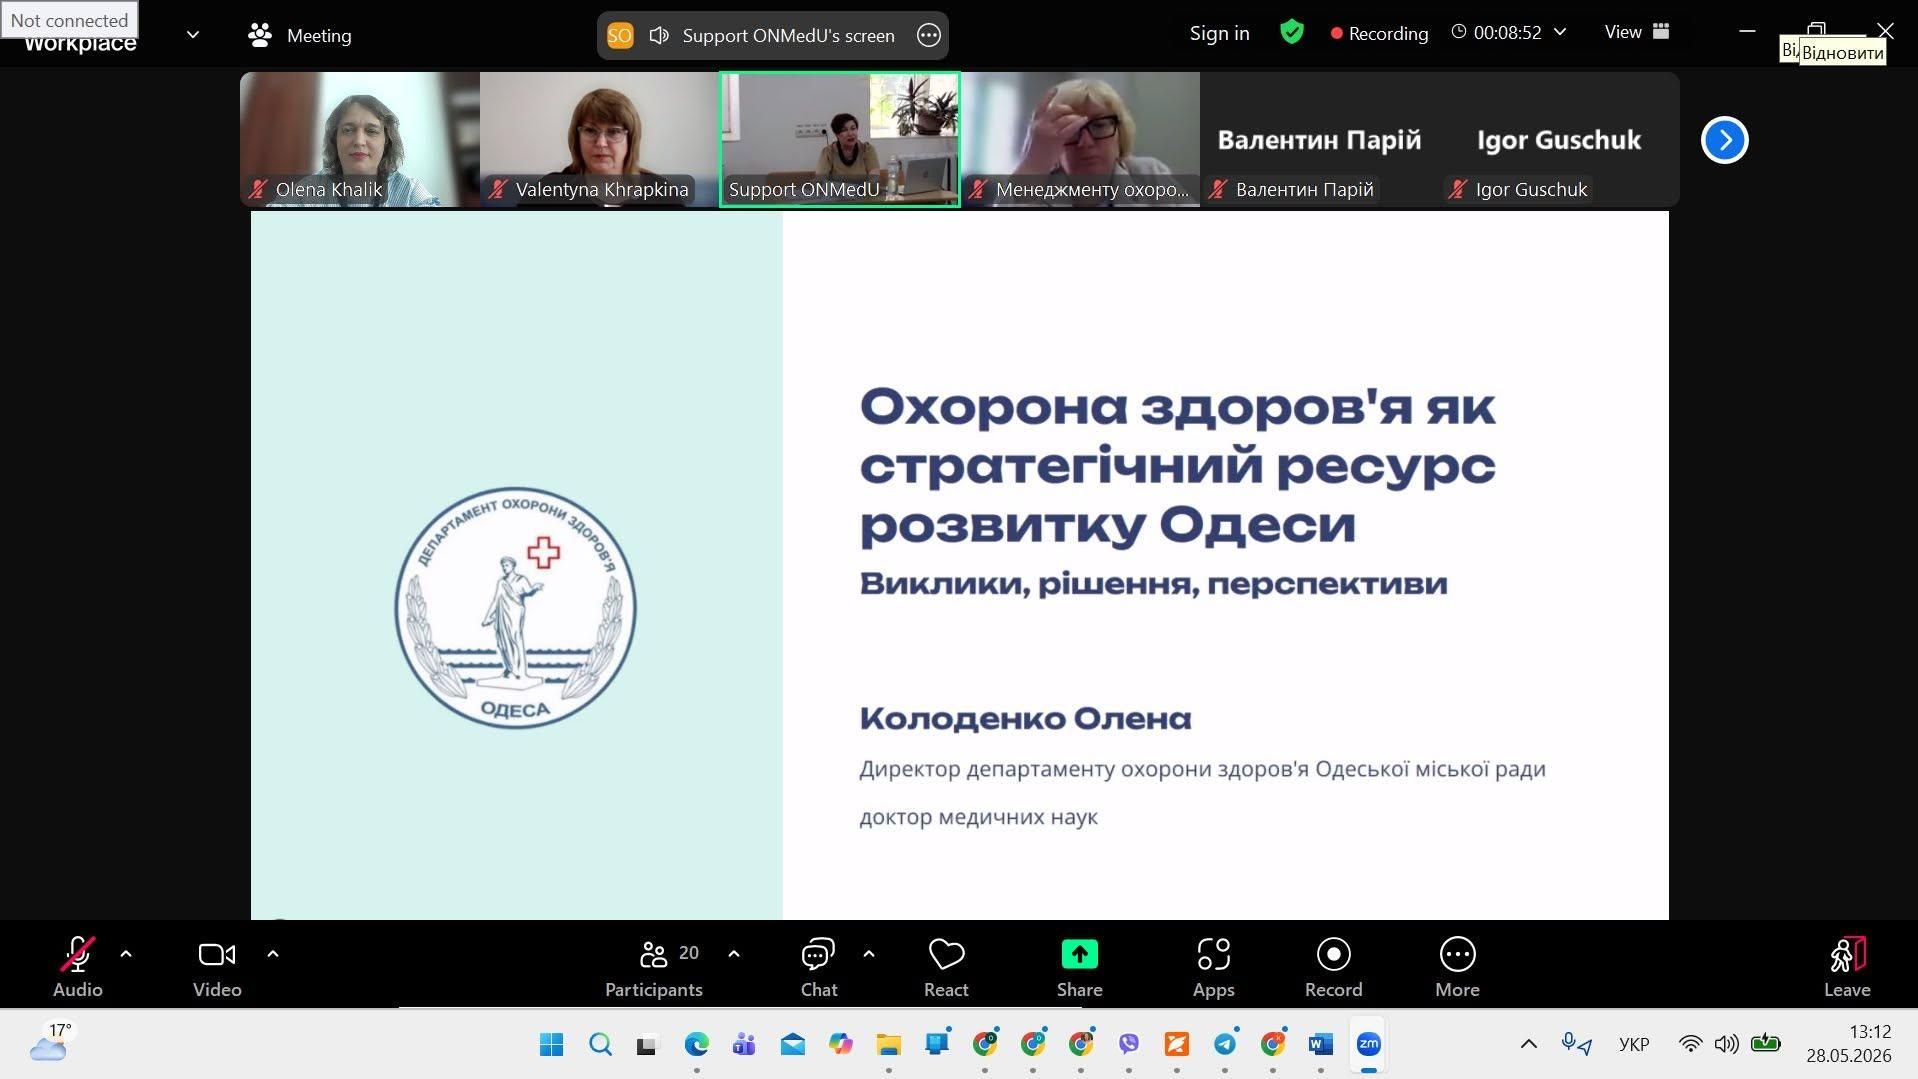This screenshot has height=1079, width=1918.
Task: Select Igor Guschuk participant tile
Action: (1560, 139)
